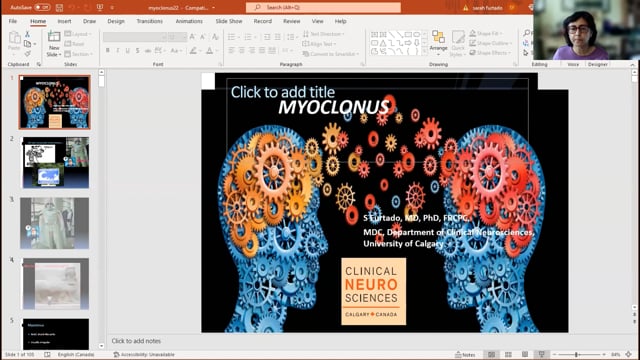Switch to Slide Sorter view icon

pyautogui.click(x=508, y=355)
